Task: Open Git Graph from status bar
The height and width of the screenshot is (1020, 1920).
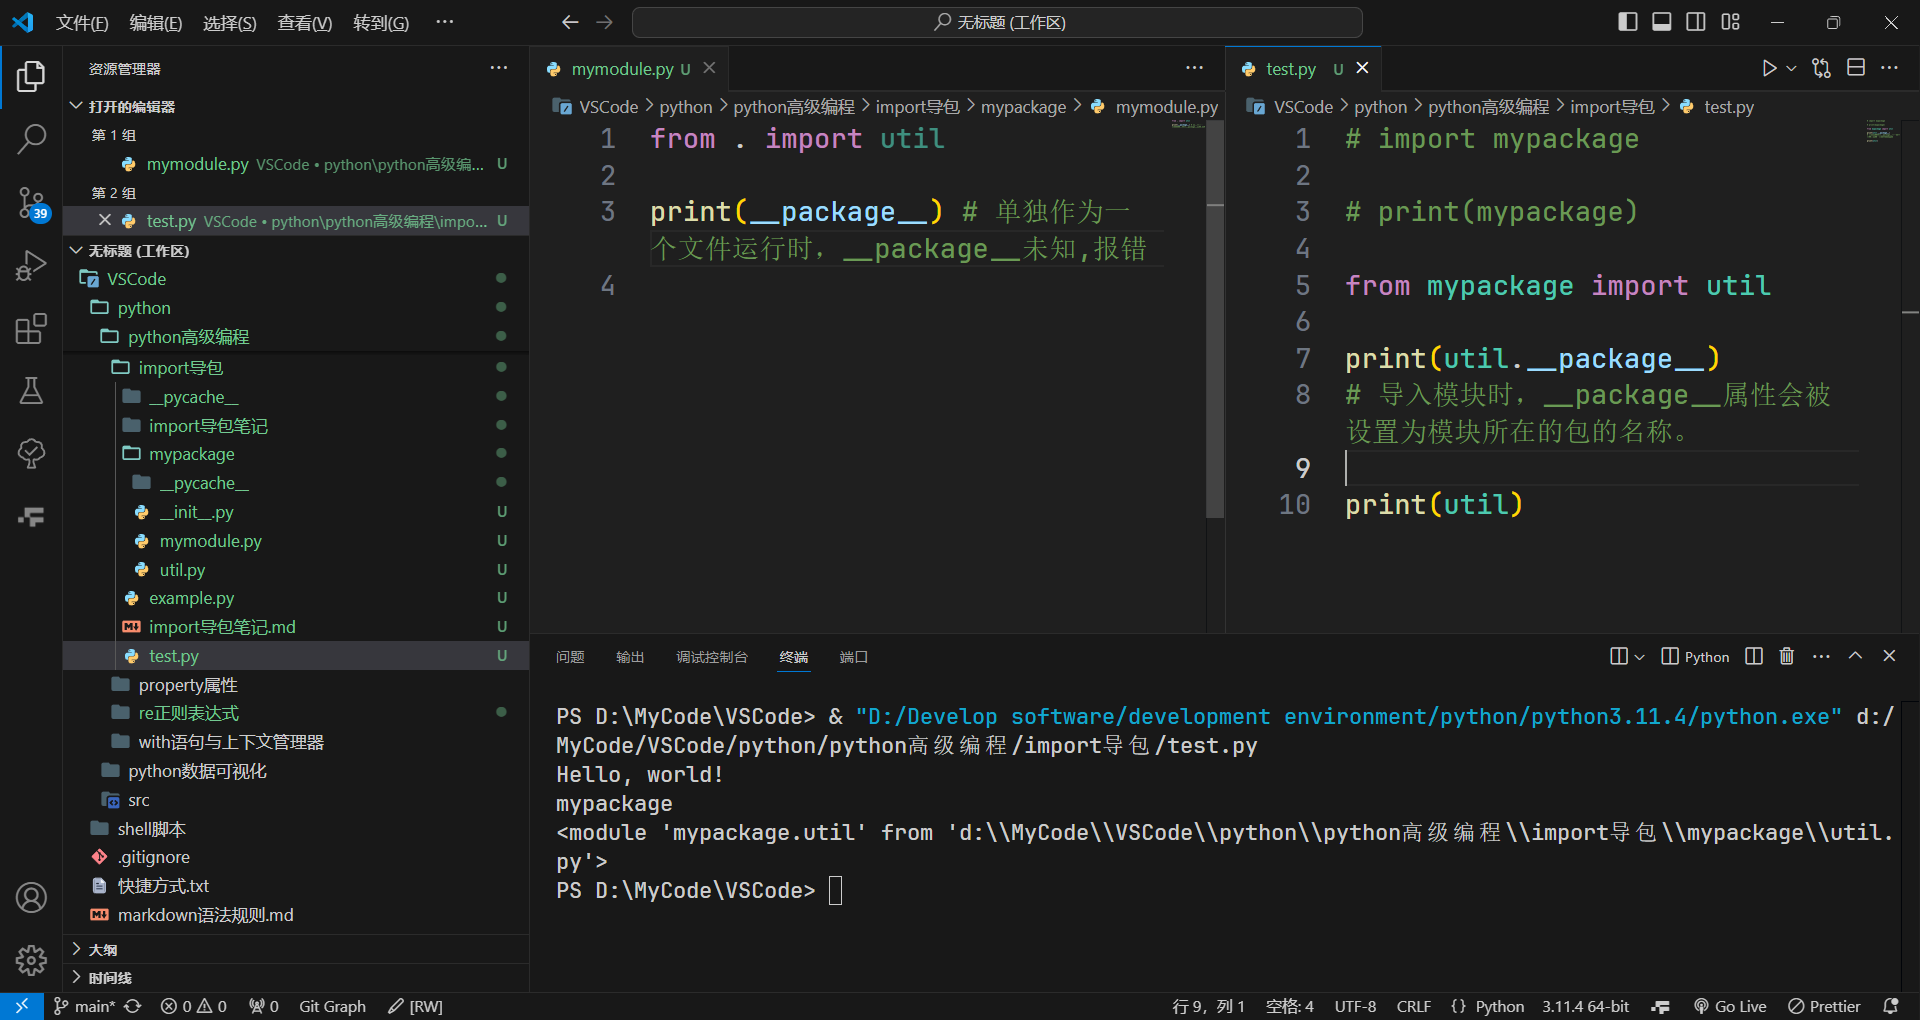Action: (332, 1006)
